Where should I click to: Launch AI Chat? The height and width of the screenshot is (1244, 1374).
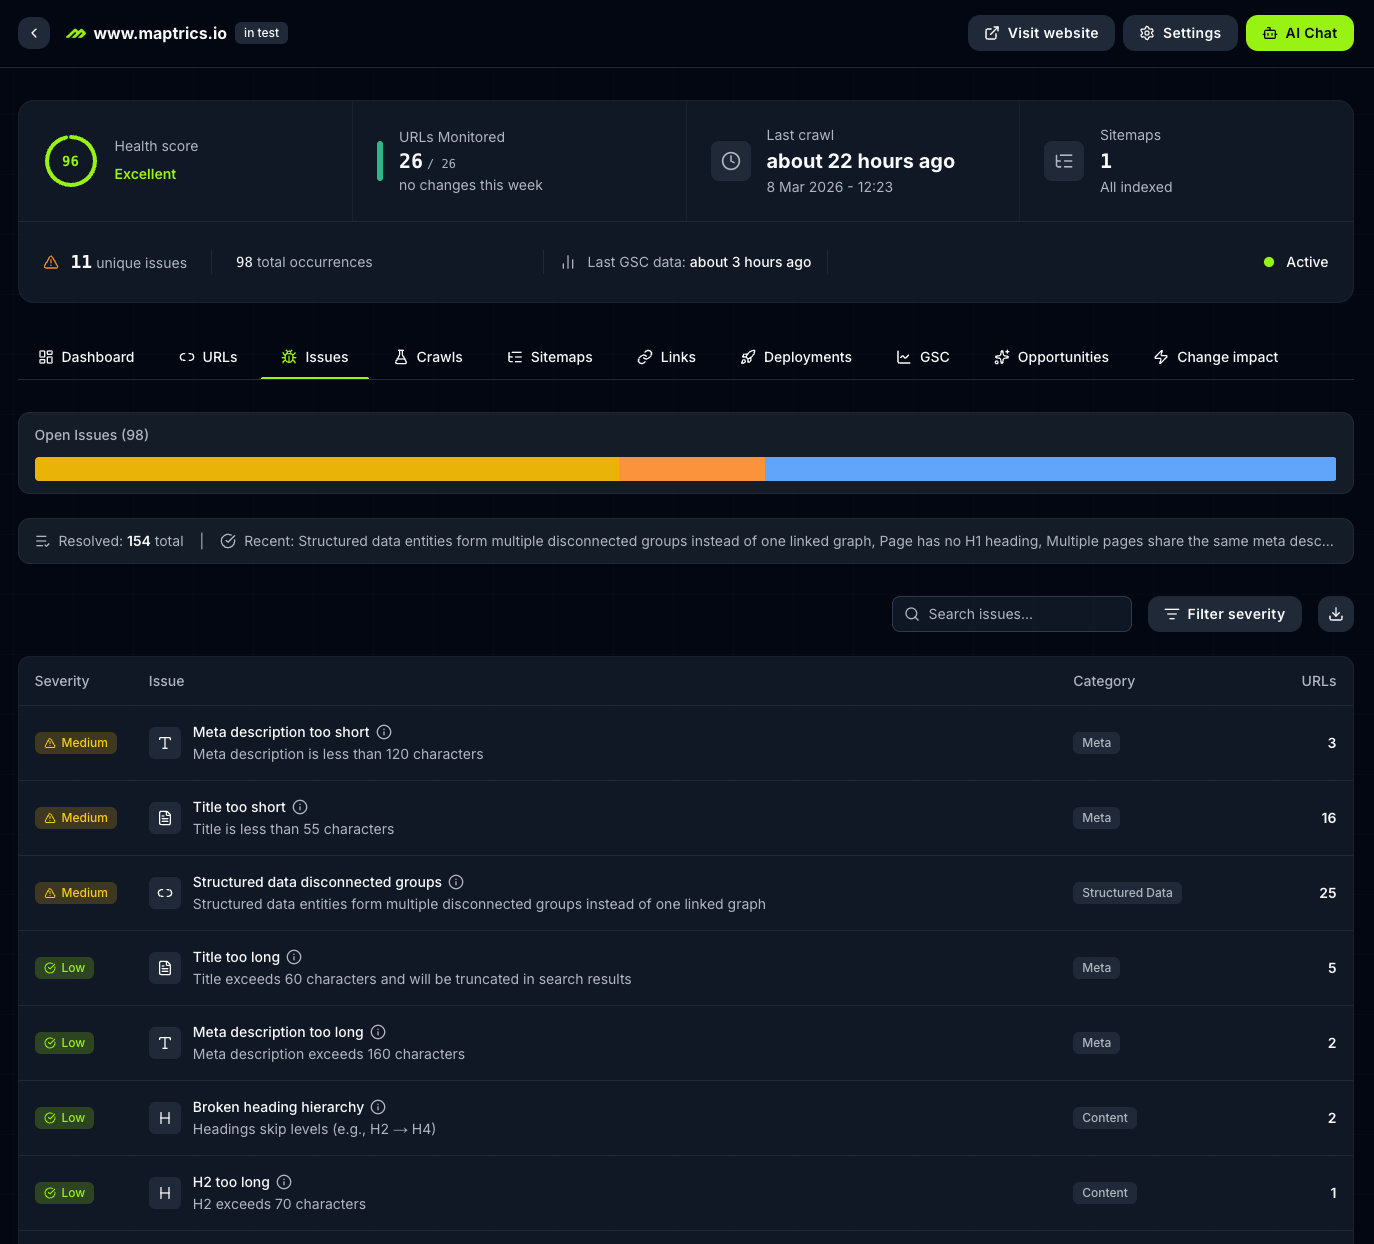[x=1300, y=33]
